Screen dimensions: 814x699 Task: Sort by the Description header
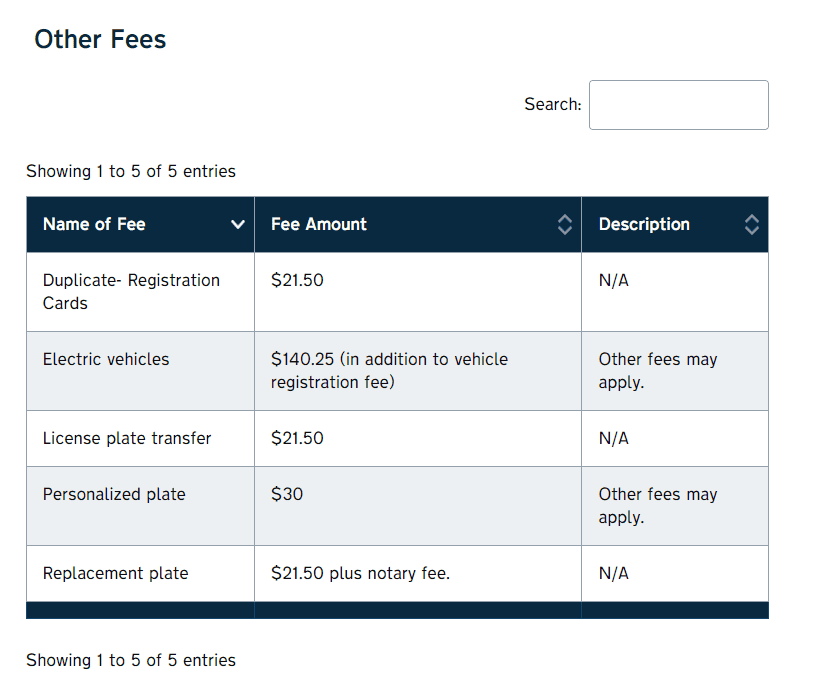coord(675,224)
